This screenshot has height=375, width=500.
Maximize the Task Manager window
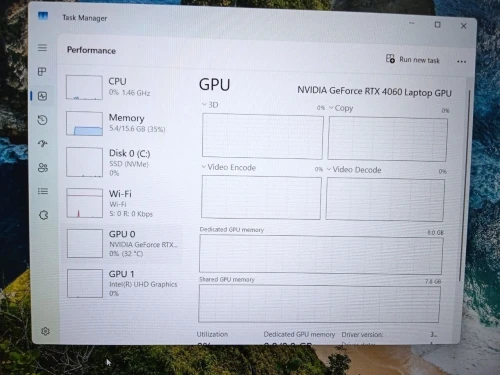click(x=438, y=25)
